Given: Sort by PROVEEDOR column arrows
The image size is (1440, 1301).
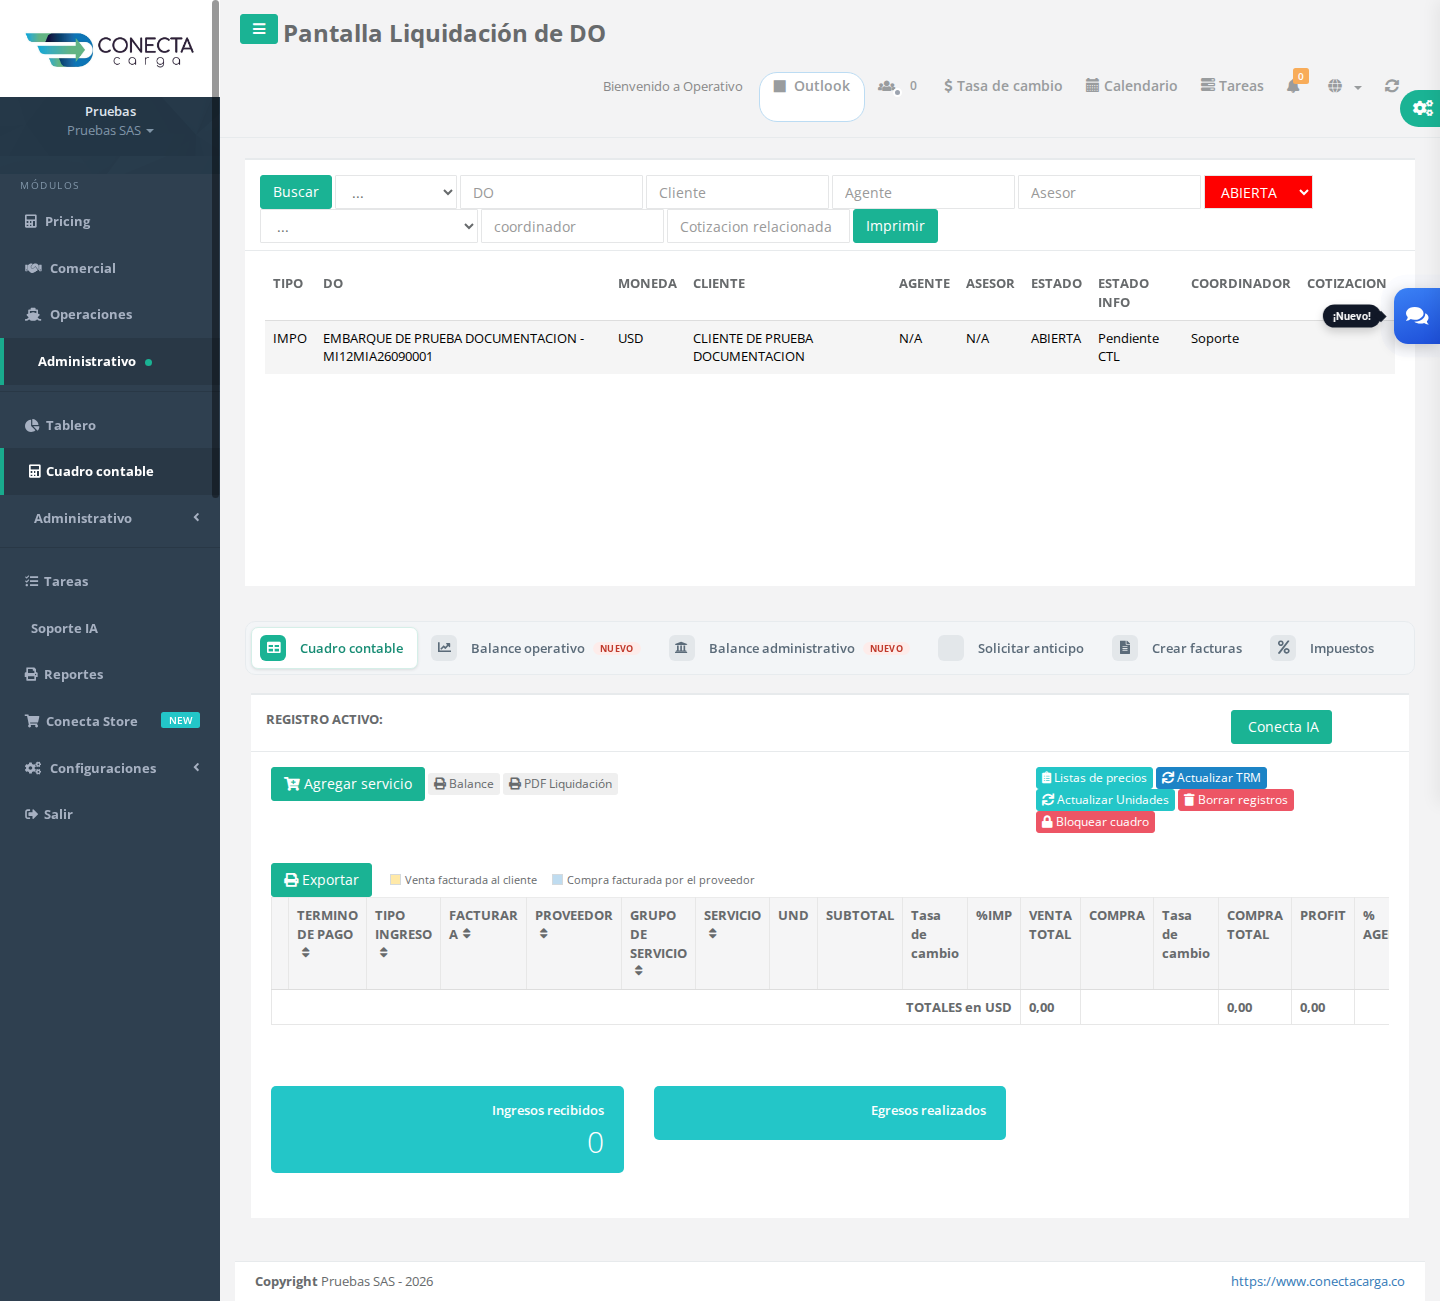Looking at the screenshot, I should click(x=544, y=934).
